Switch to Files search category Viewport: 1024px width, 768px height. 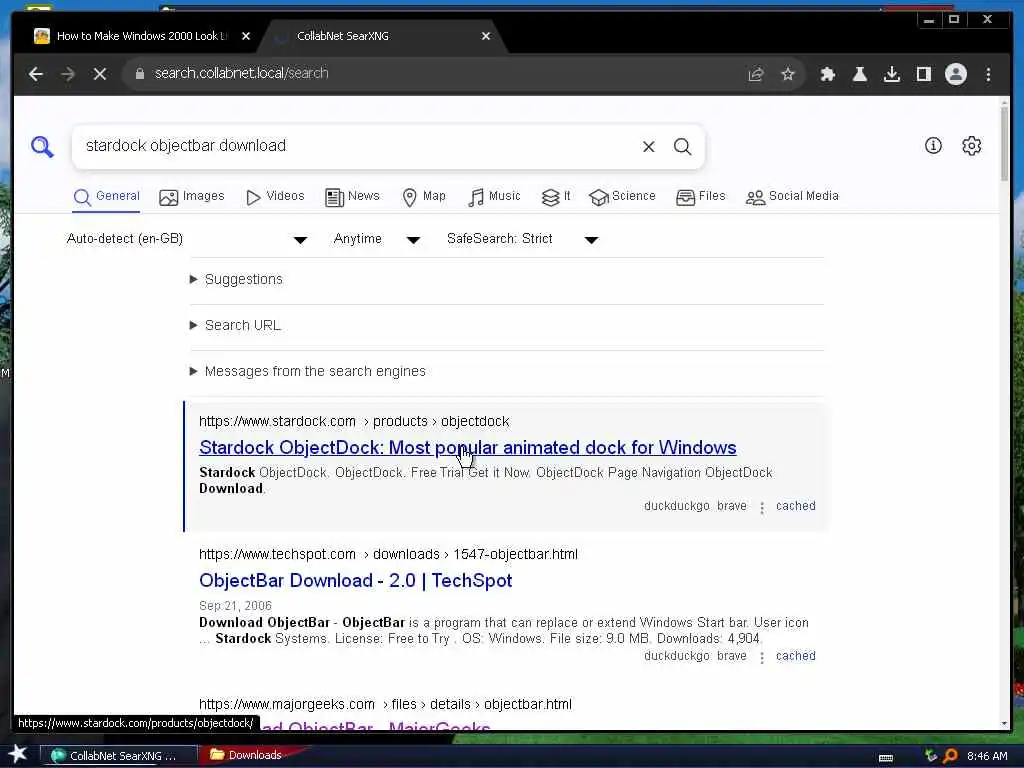tap(701, 197)
